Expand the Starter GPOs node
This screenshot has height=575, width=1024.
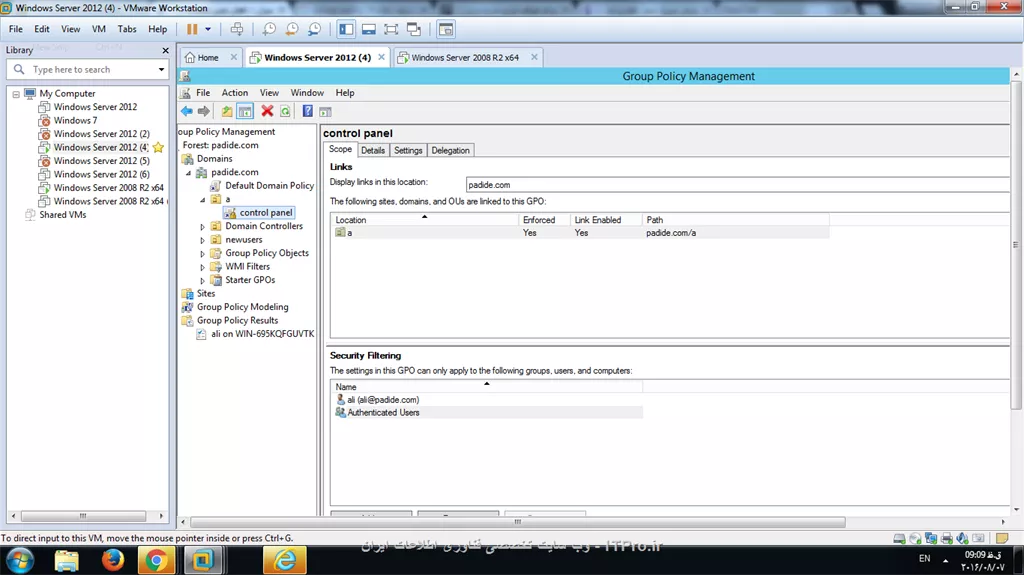coord(202,280)
